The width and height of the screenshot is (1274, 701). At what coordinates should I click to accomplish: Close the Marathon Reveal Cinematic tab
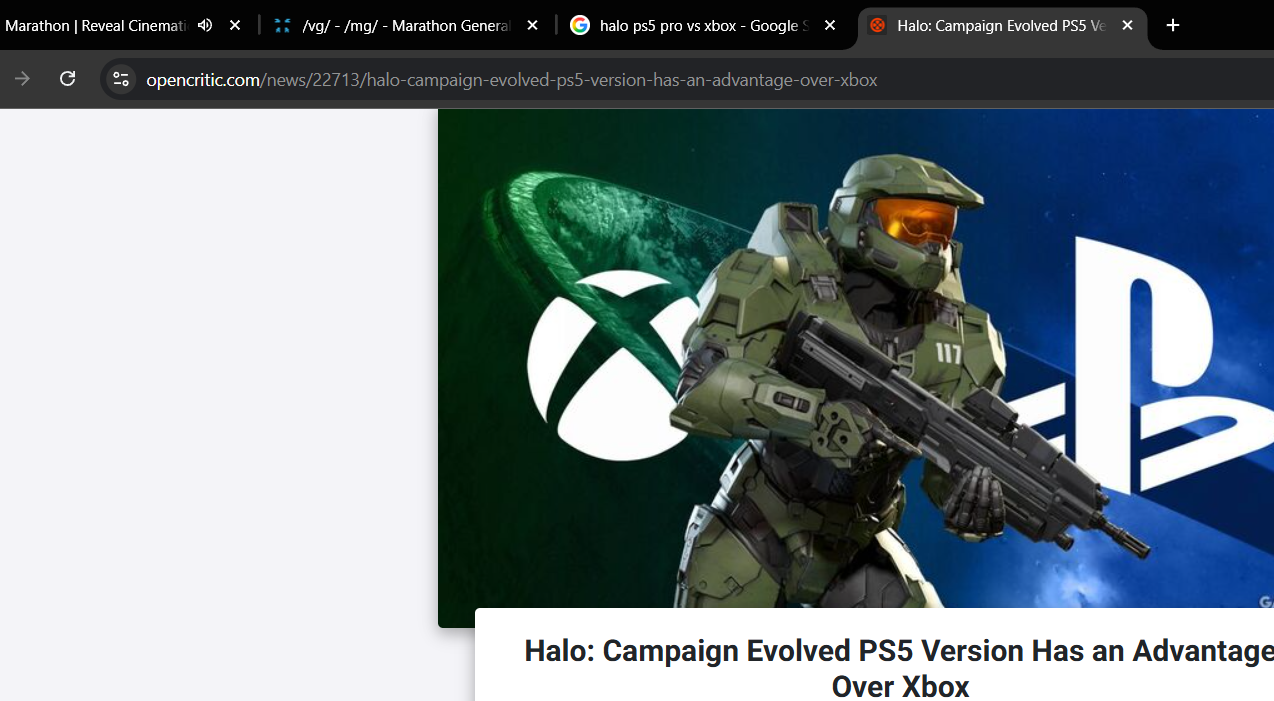tap(235, 26)
